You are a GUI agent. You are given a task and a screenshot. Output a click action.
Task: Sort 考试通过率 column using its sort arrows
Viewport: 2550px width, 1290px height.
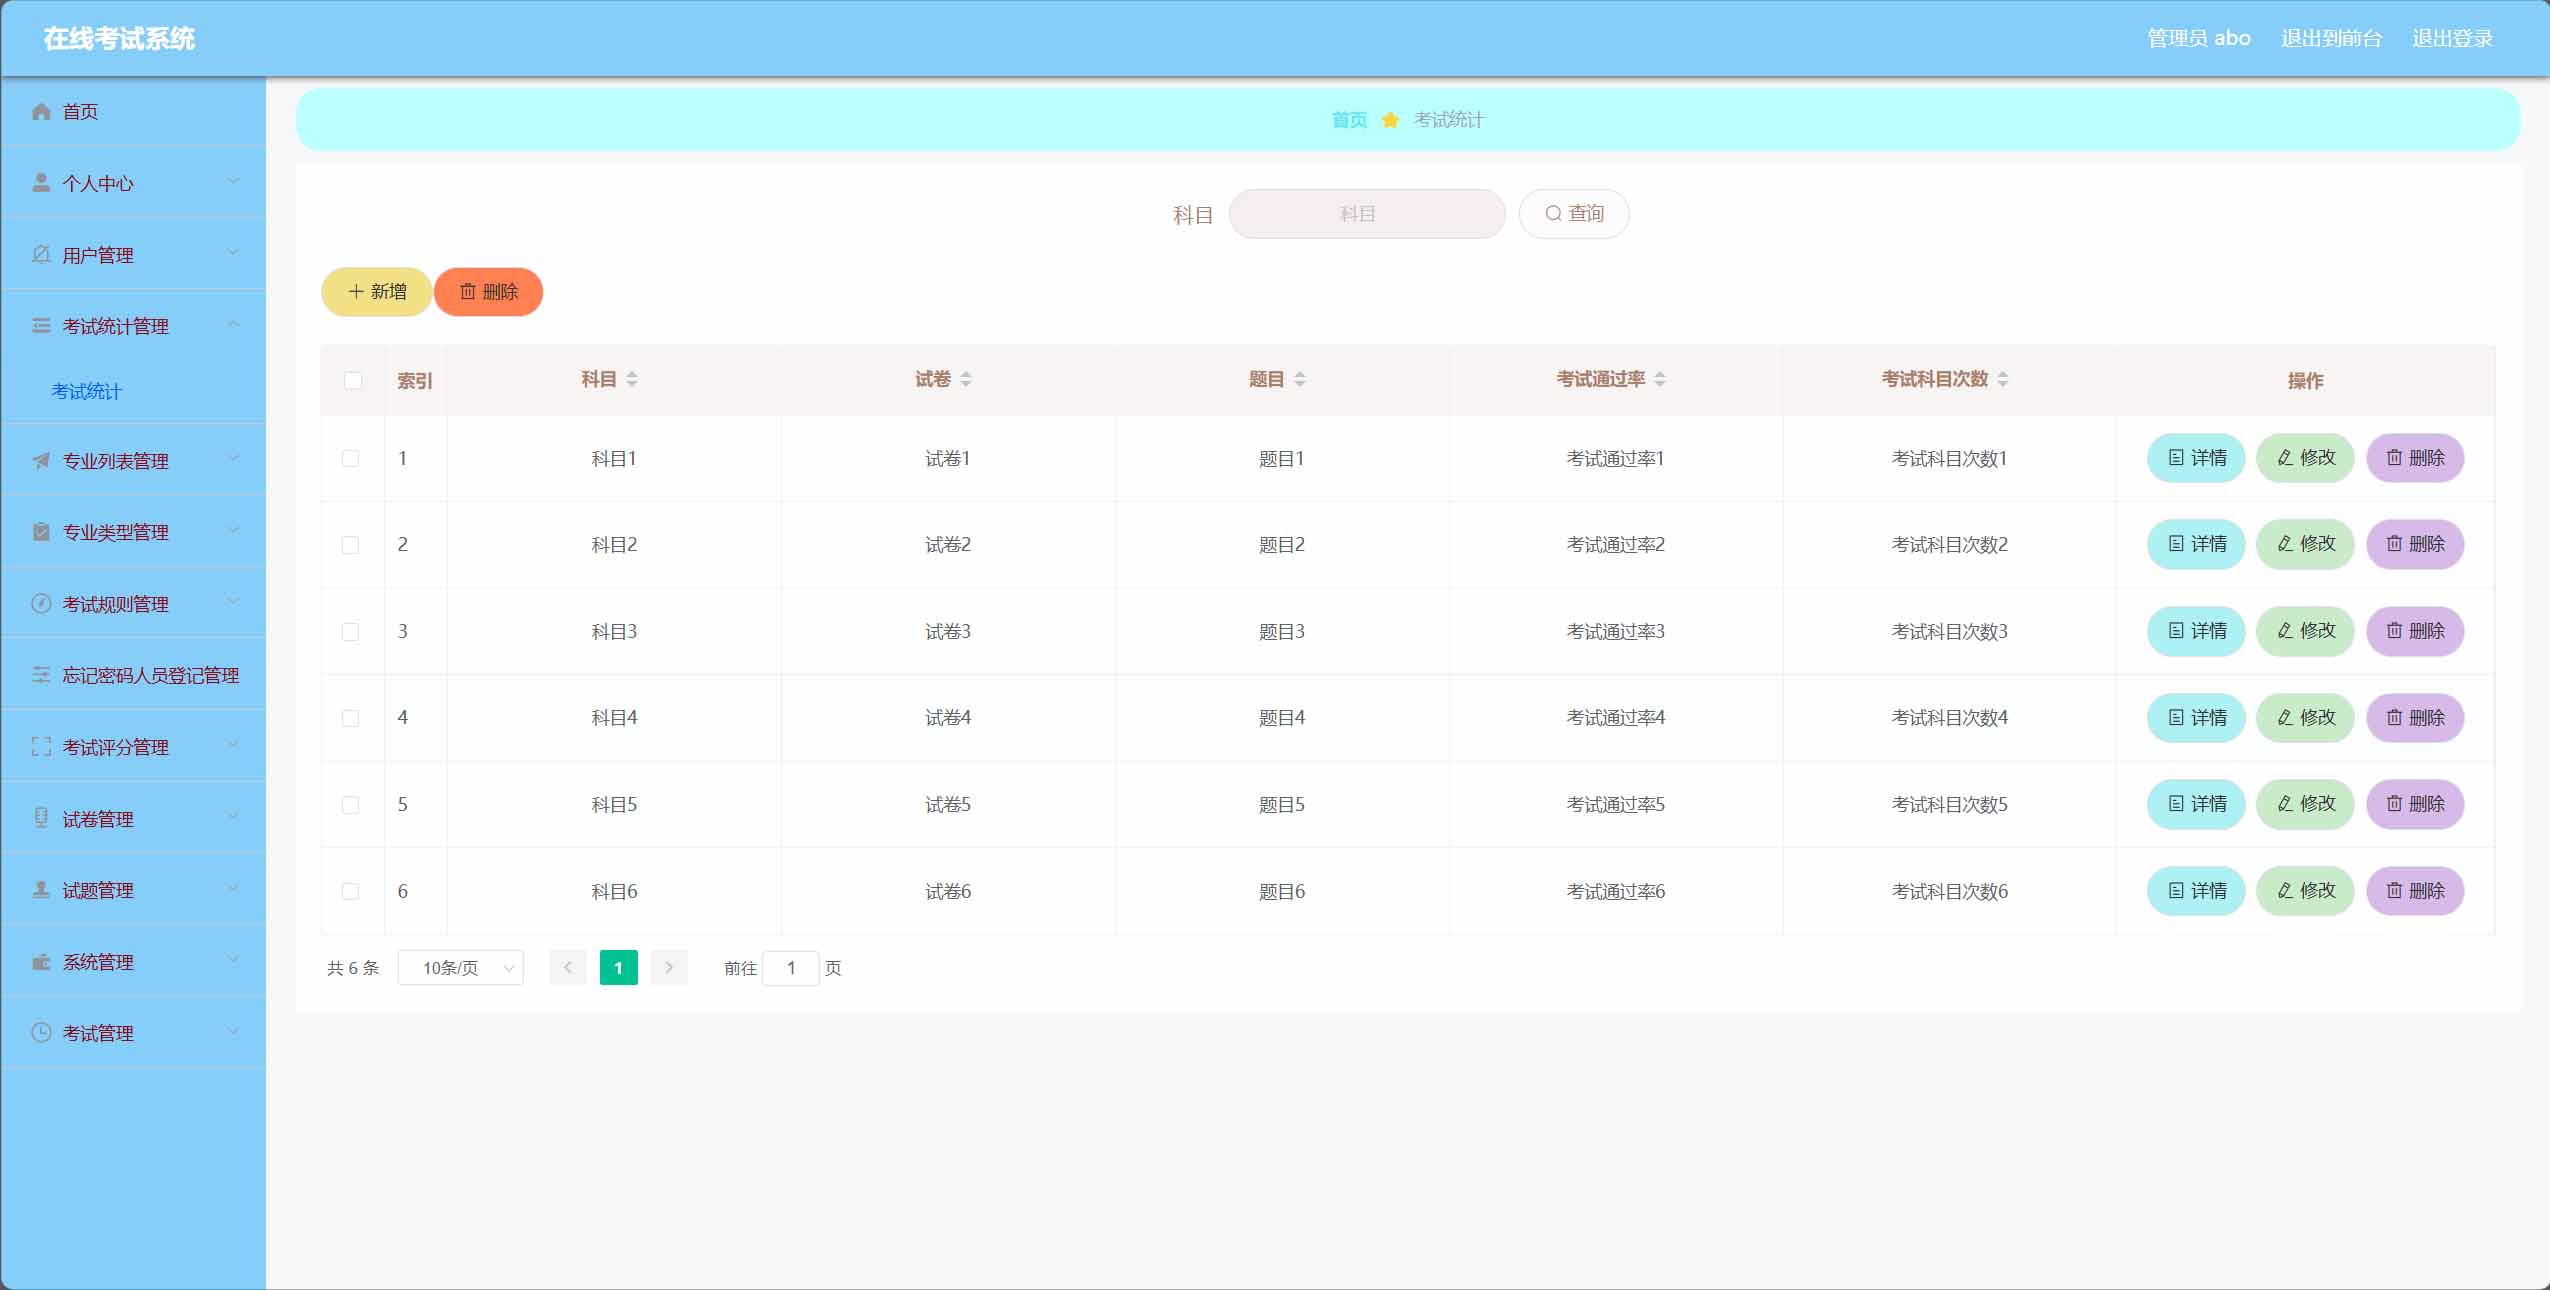click(x=1660, y=379)
